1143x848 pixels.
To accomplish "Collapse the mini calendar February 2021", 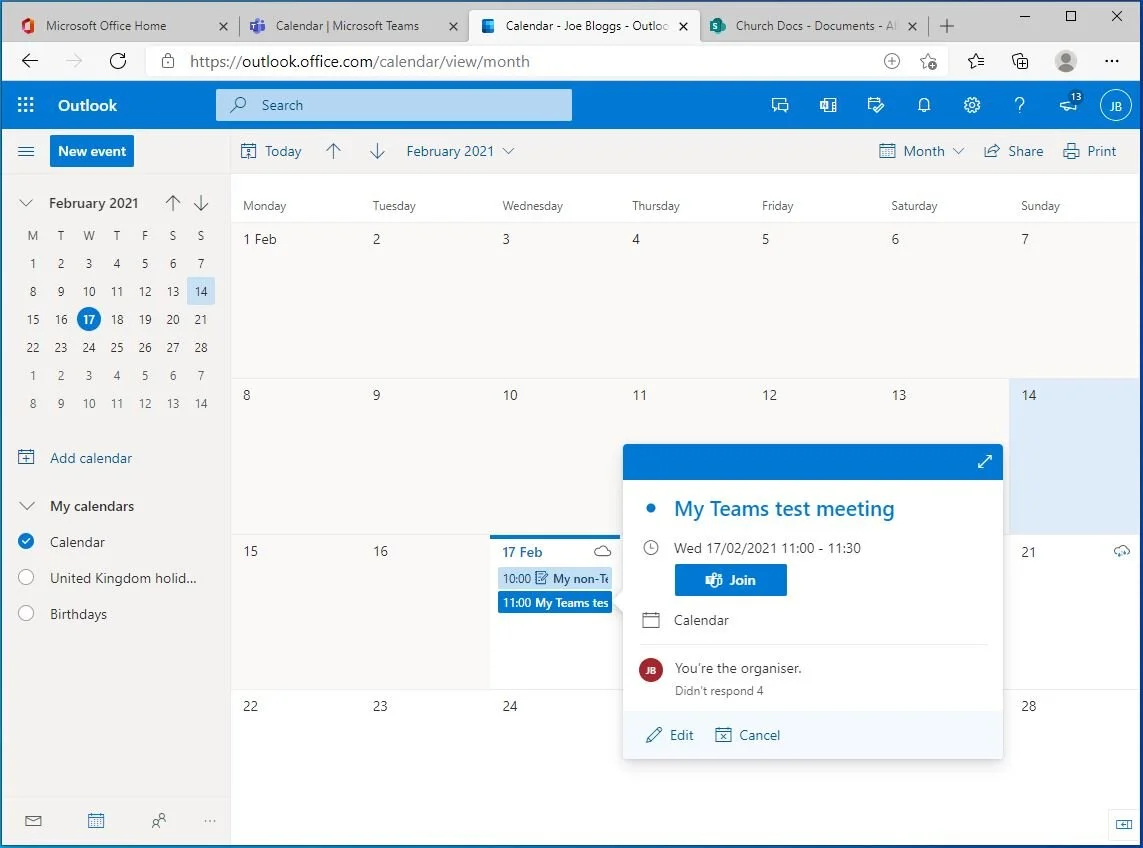I will (26, 203).
